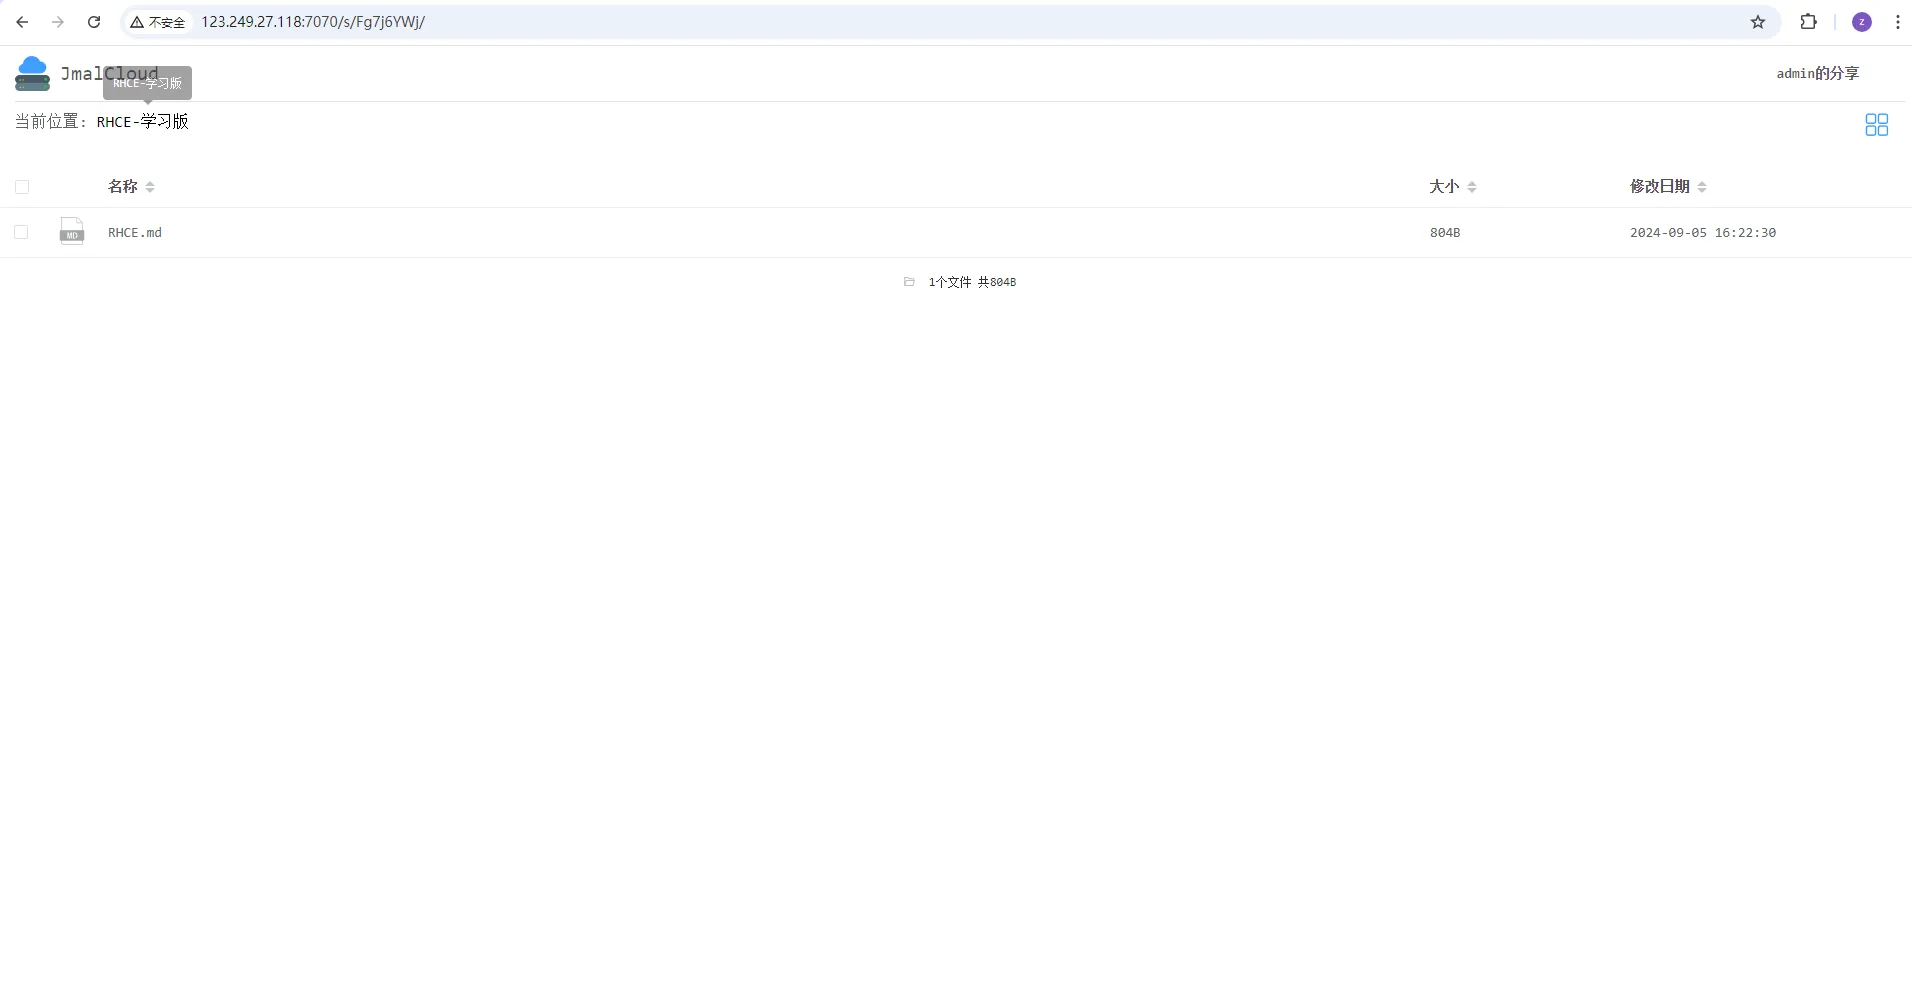The height and width of the screenshot is (999, 1912).
Task: Sort files by 大小 column
Action: tap(1453, 186)
